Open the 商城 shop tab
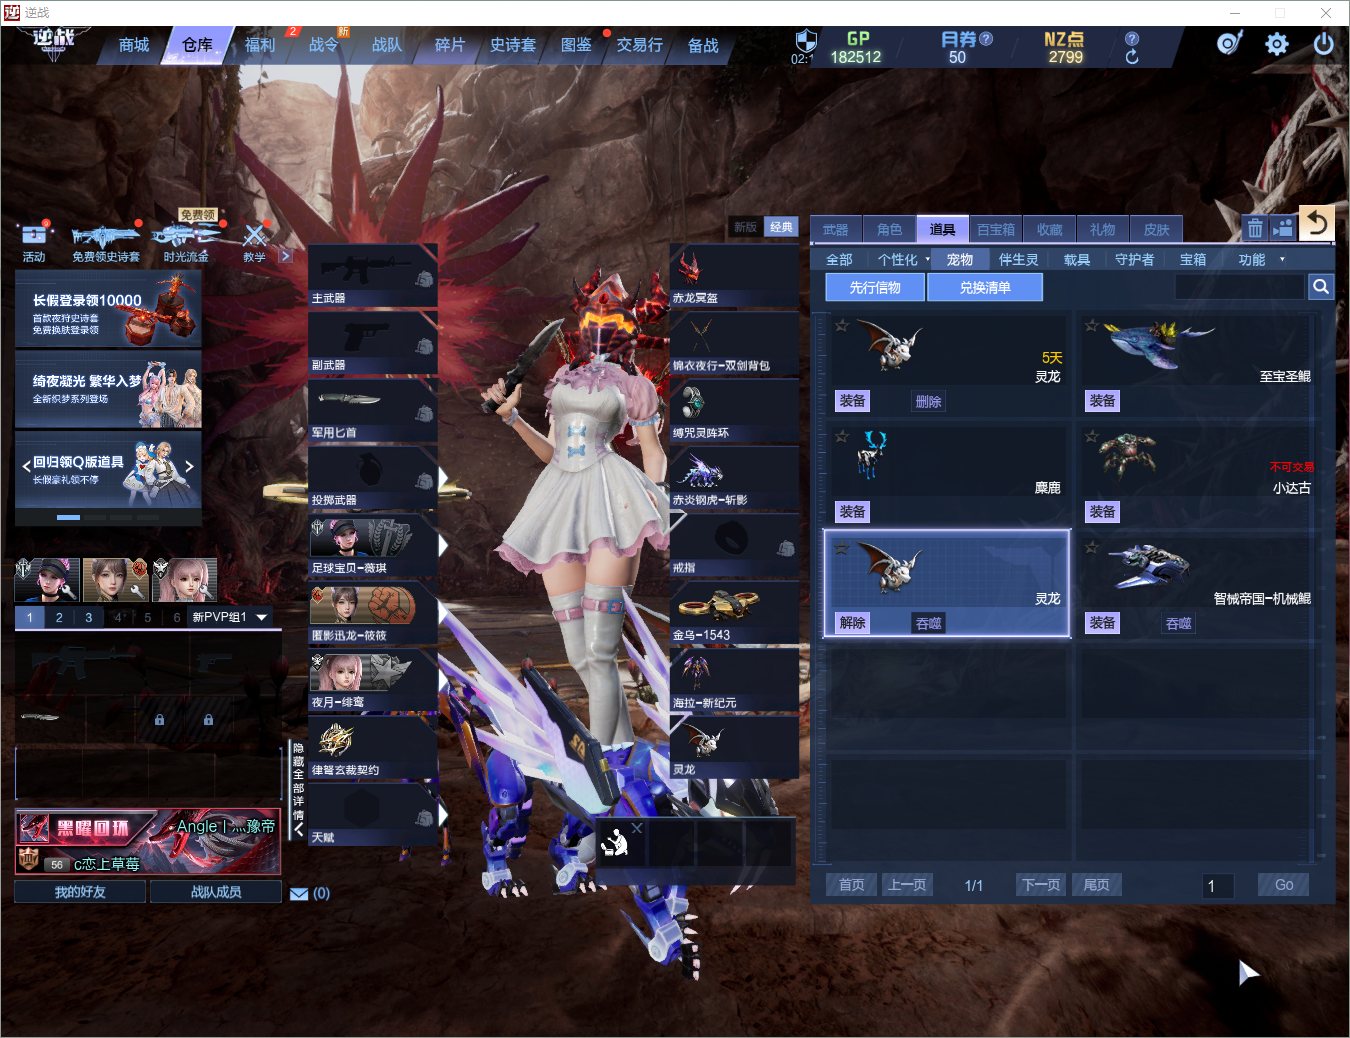The height and width of the screenshot is (1038, 1350). [134, 45]
